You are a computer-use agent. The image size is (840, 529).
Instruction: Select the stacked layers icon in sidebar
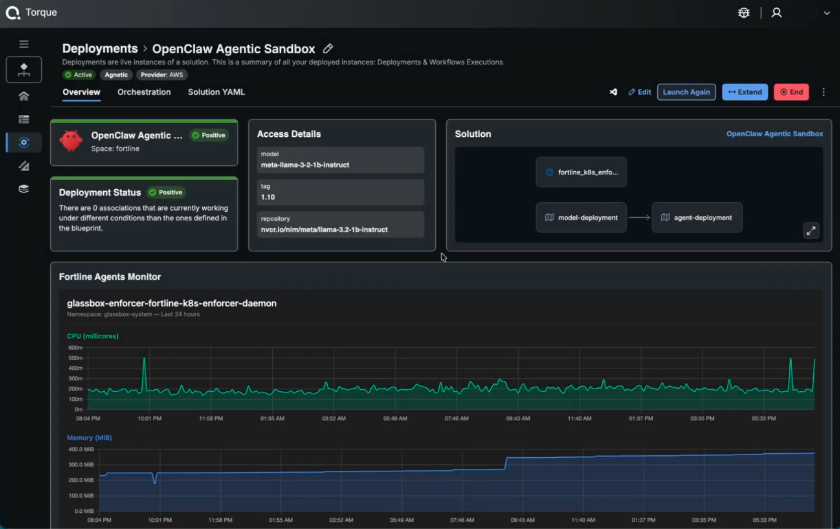[24, 188]
